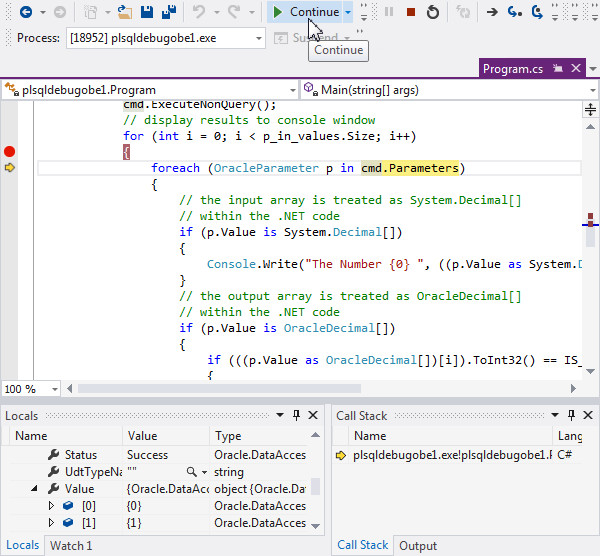Image resolution: width=600 pixels, height=556 pixels.
Task: Open the Process combo box
Action: click(166, 38)
